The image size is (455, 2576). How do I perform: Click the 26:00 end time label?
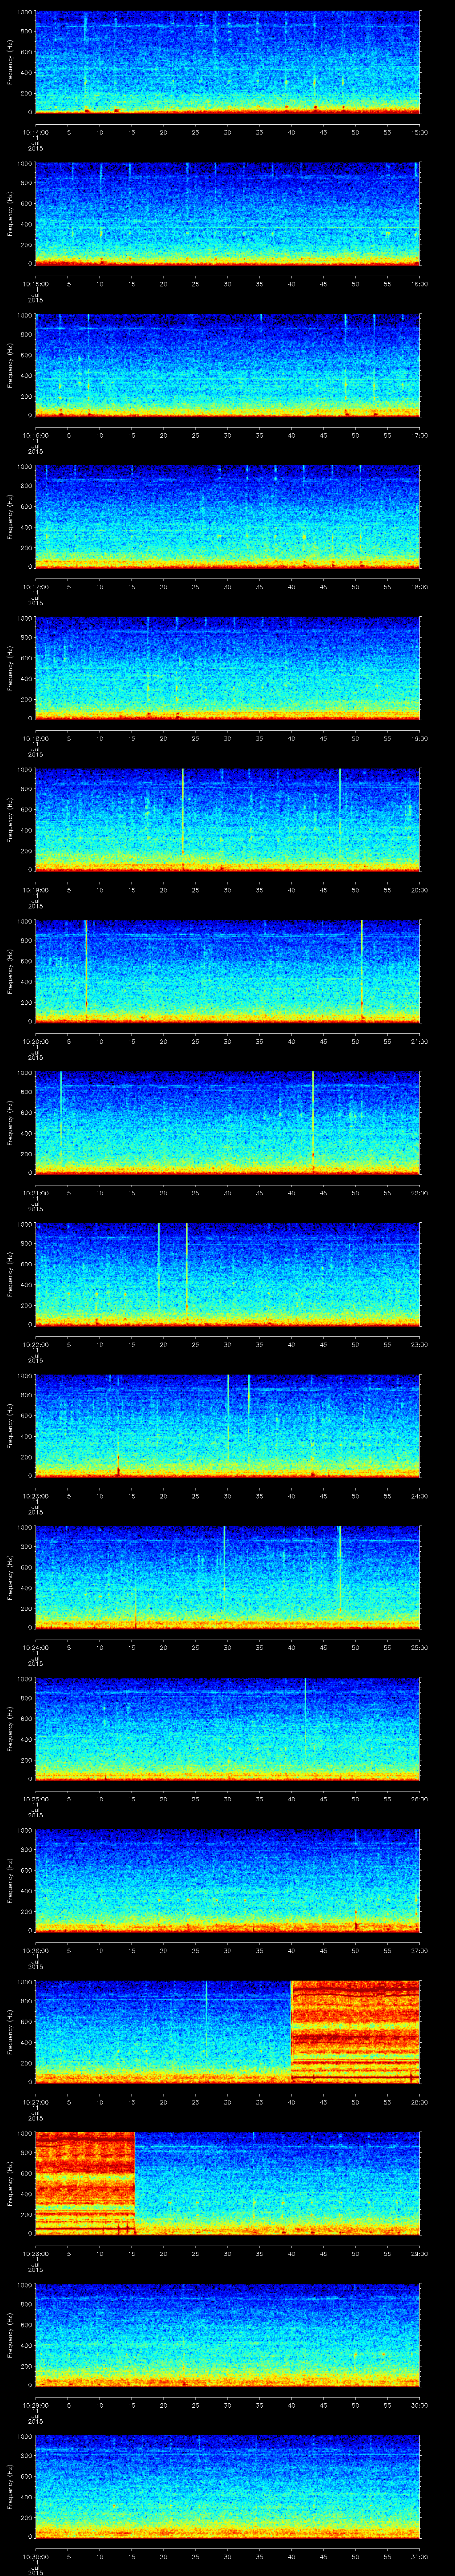(419, 1798)
